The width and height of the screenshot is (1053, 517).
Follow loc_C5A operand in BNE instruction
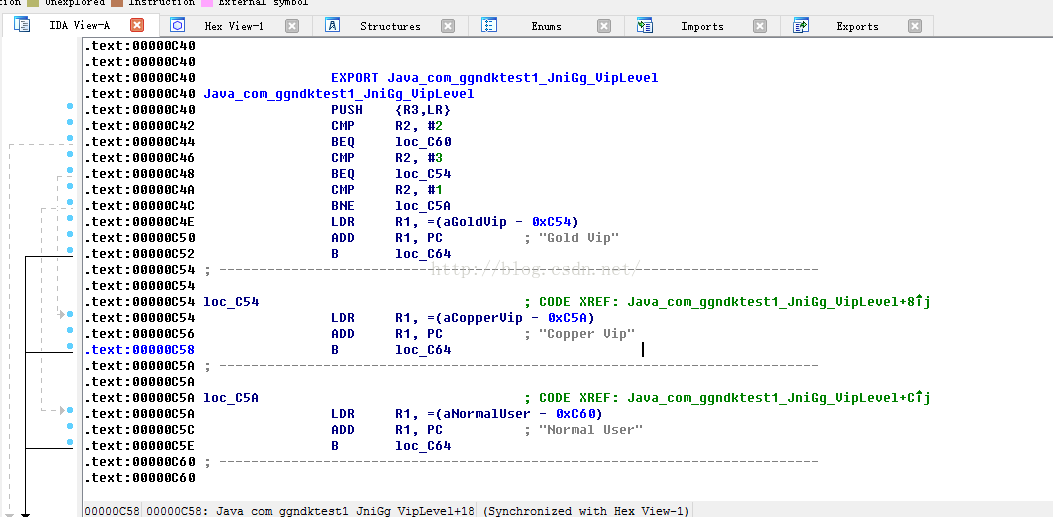(x=423, y=206)
